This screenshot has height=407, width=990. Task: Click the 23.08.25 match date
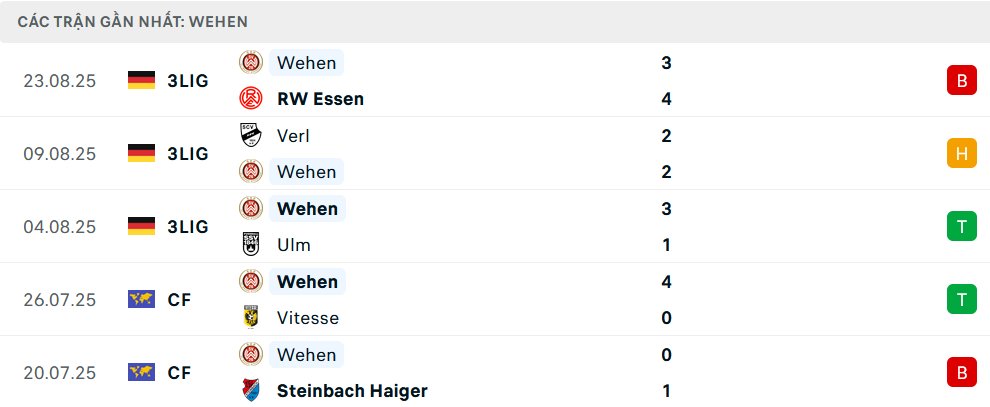[x=60, y=80]
